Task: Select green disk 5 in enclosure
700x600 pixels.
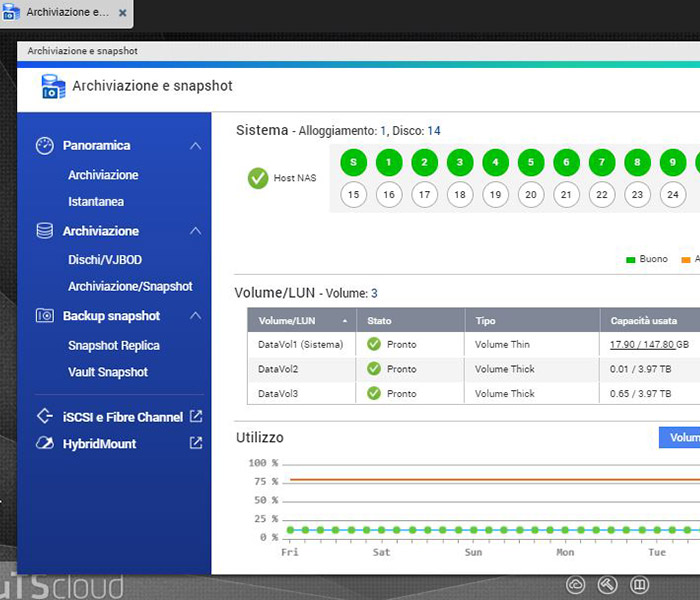Action: (x=531, y=162)
